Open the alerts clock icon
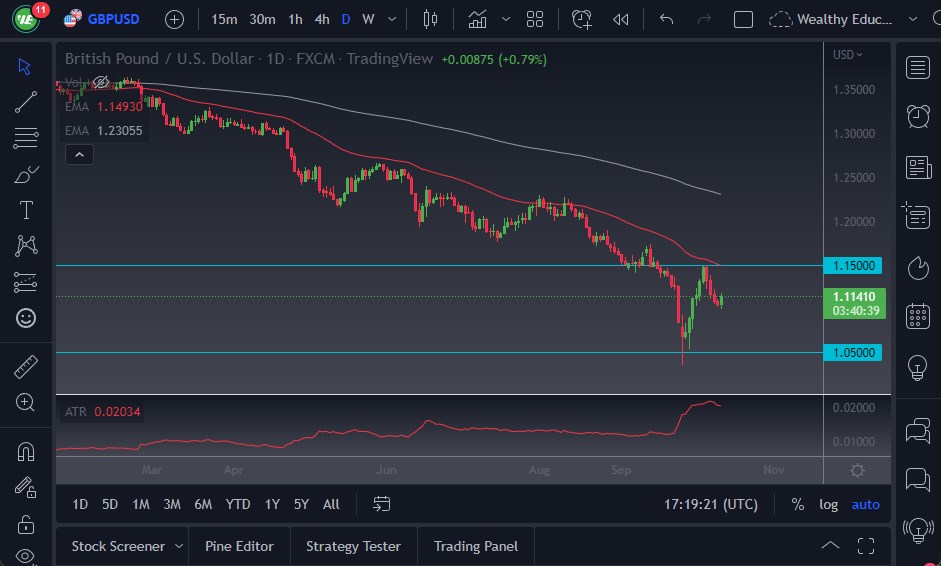The height and width of the screenshot is (566, 941). click(918, 116)
